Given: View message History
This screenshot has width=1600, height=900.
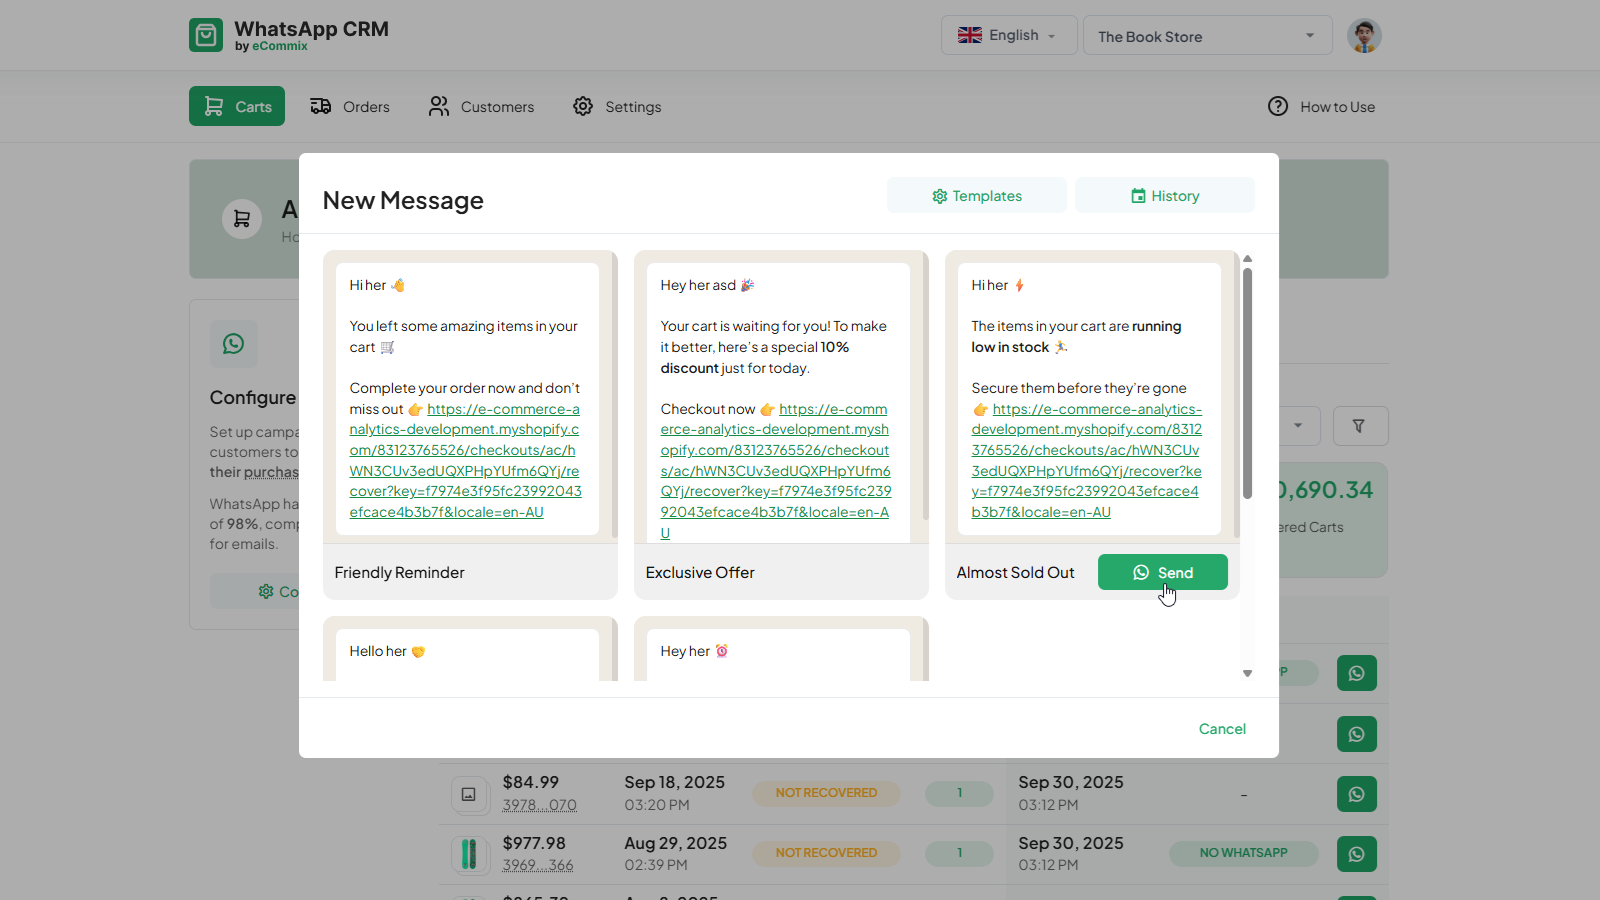Looking at the screenshot, I should pos(1164,196).
